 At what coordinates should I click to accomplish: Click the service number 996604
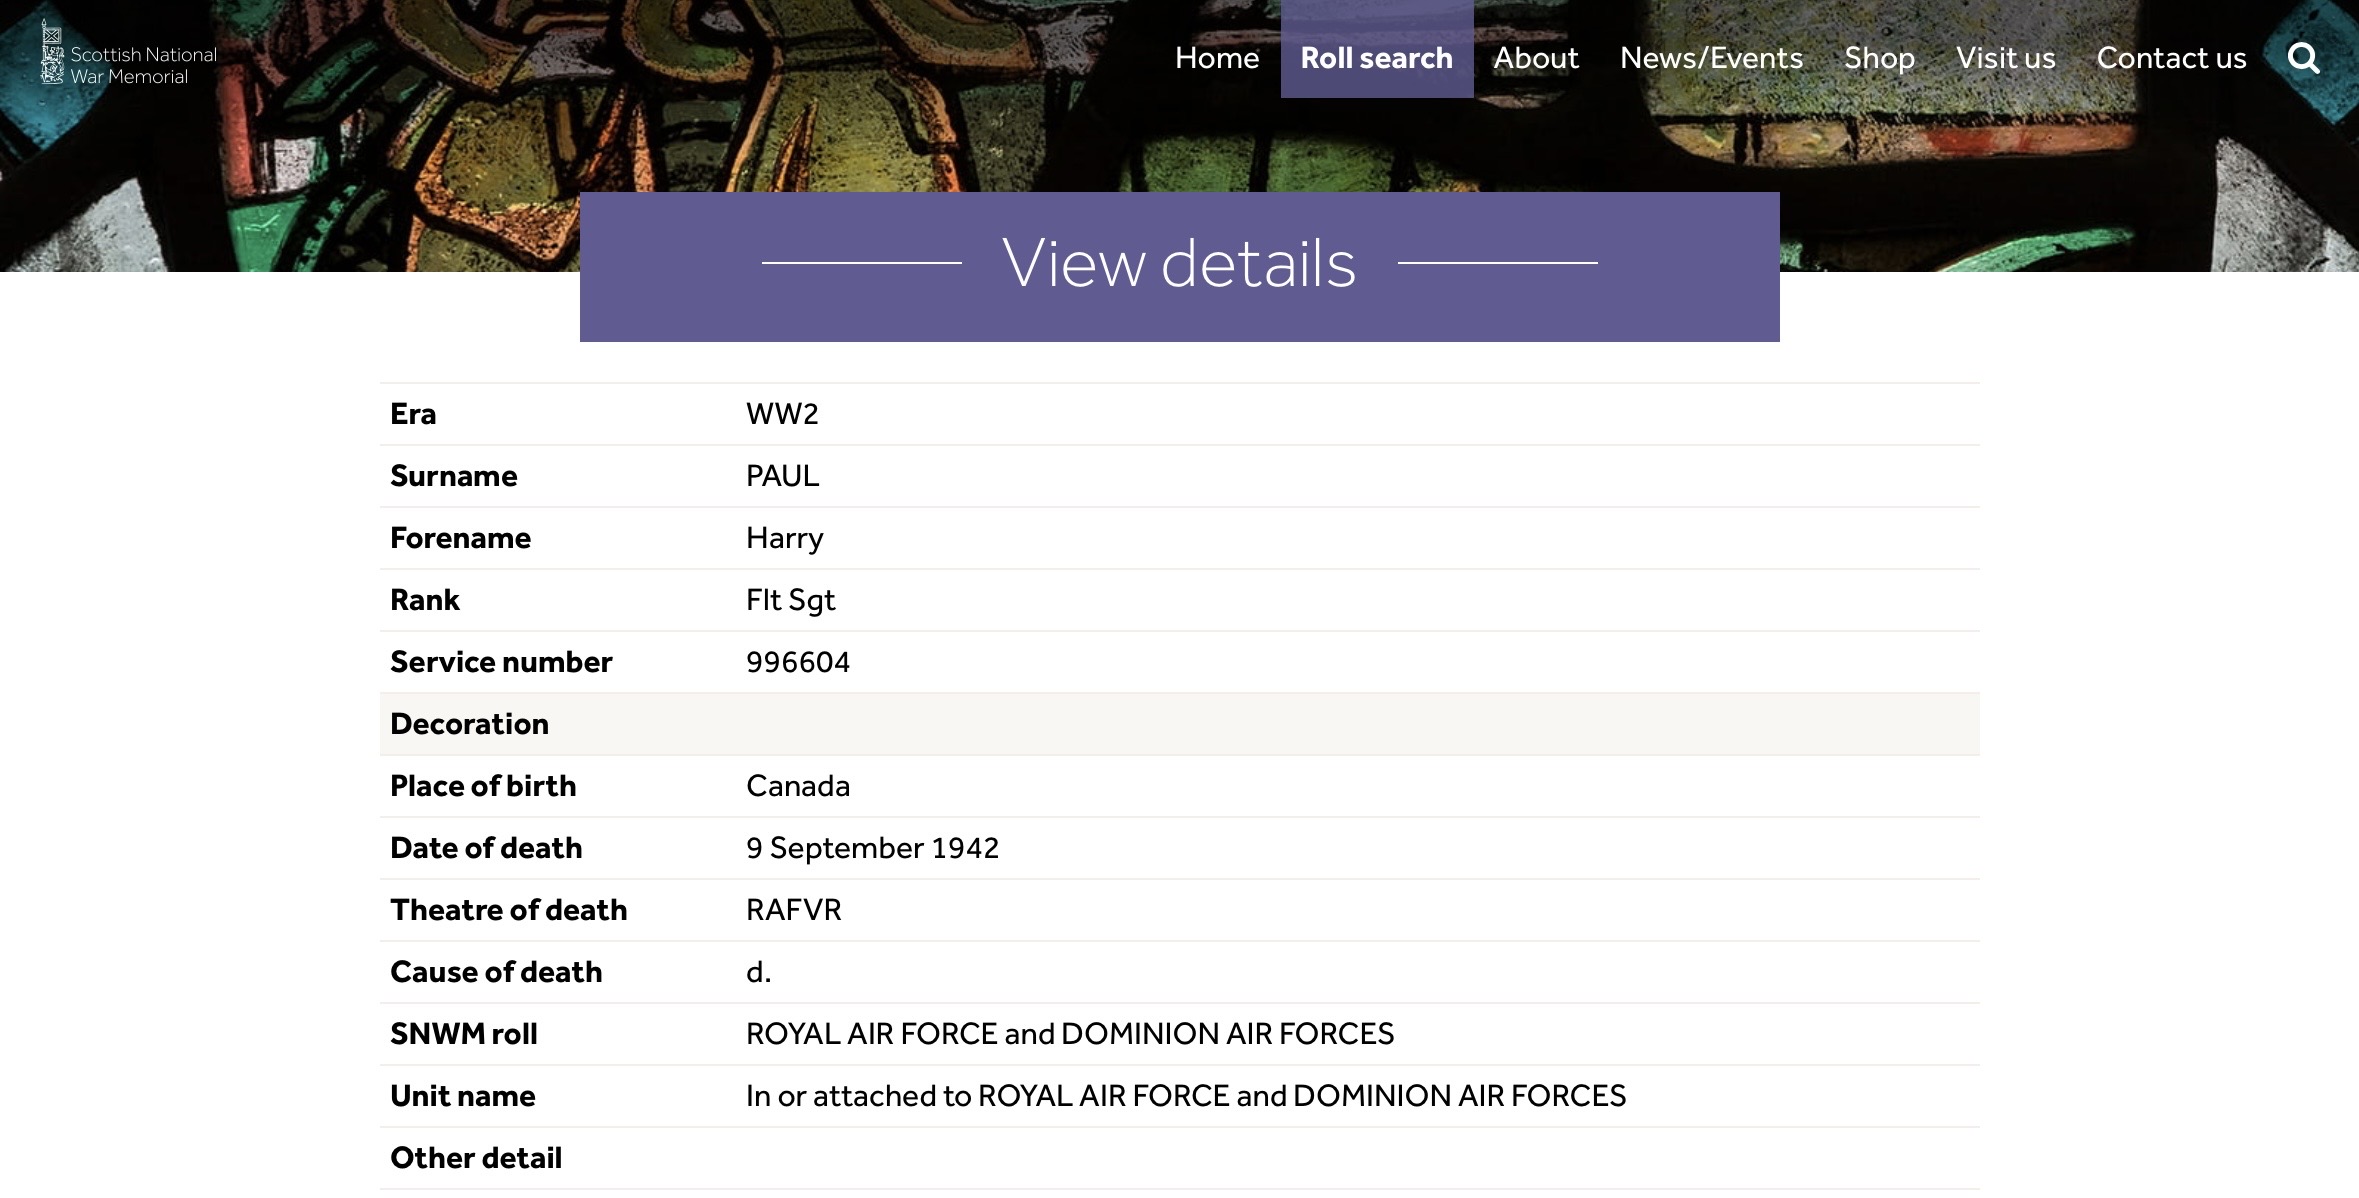797,662
